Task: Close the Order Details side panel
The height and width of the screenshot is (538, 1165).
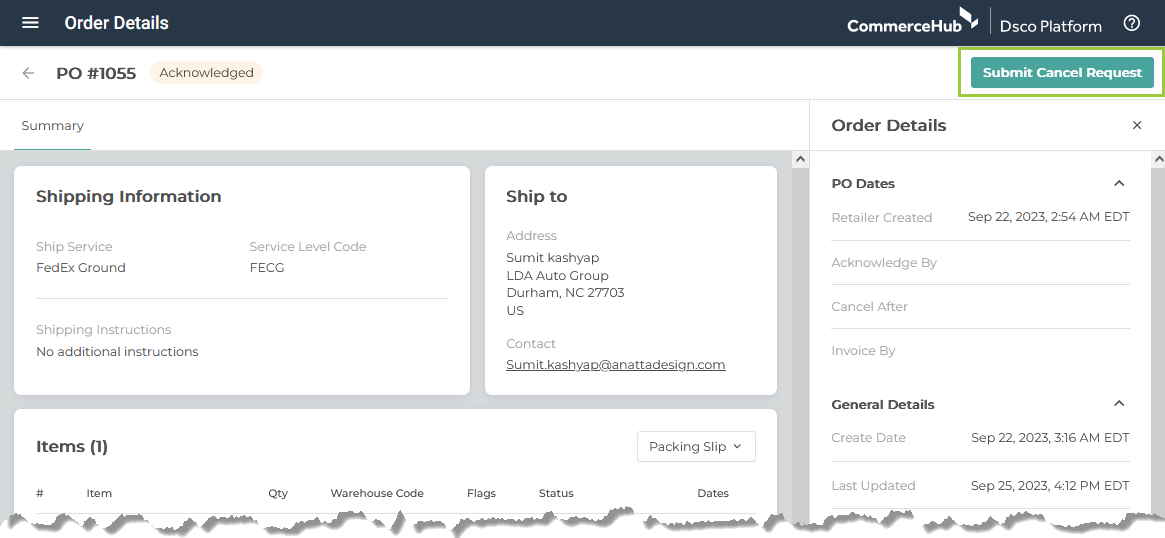Action: [1137, 126]
